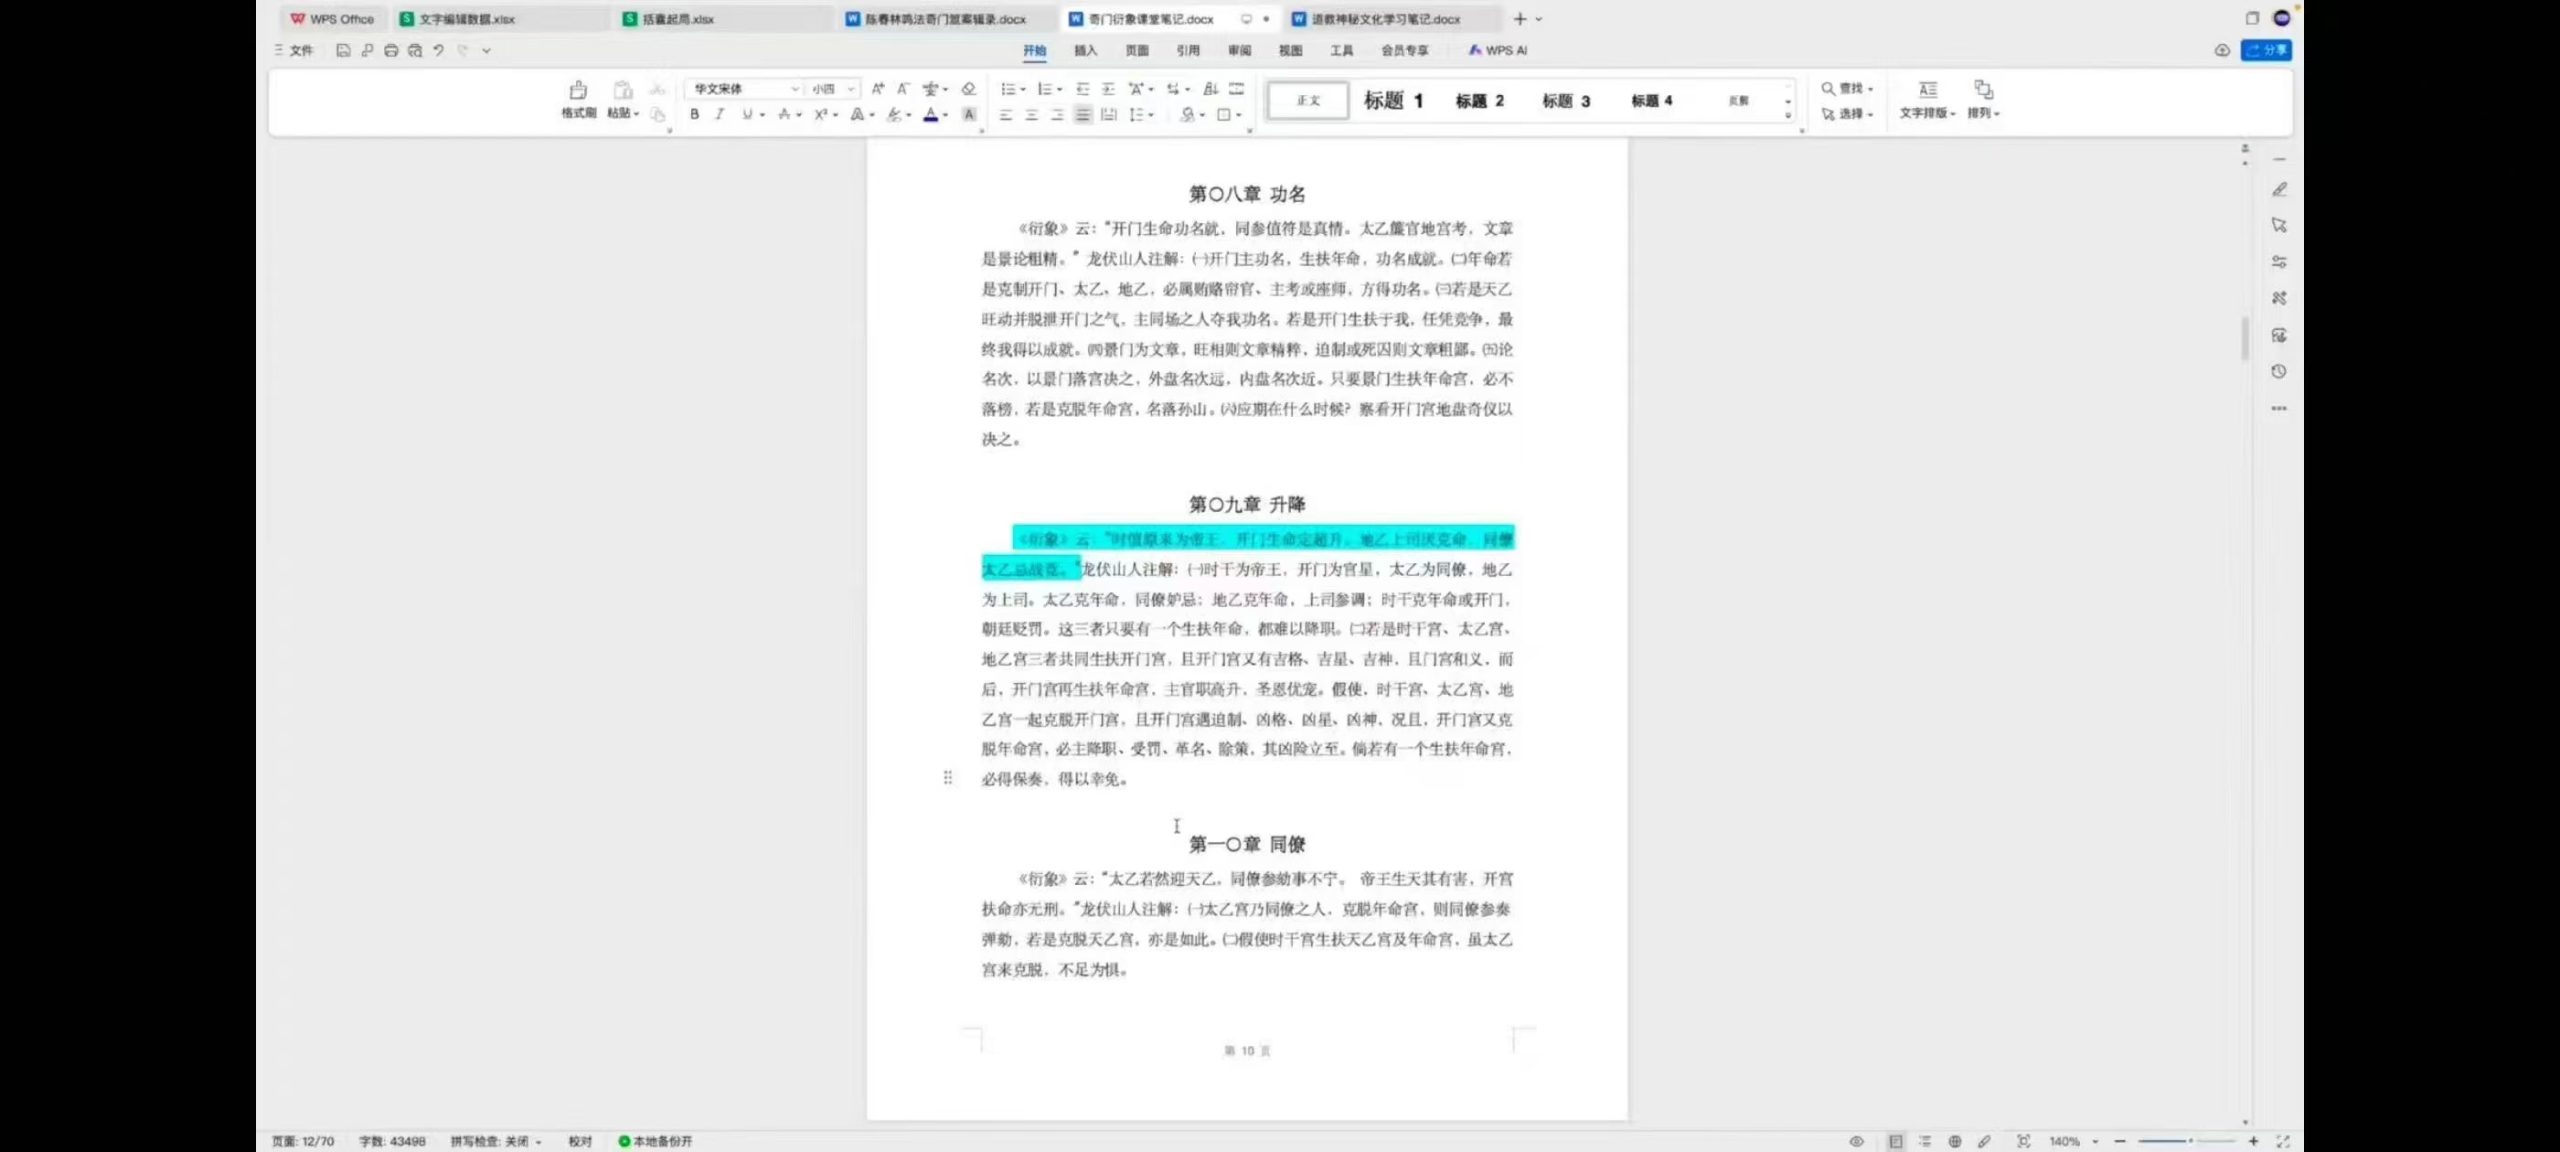Click the Paste clipboard icon
The height and width of the screenshot is (1152, 2560).
[x=622, y=90]
